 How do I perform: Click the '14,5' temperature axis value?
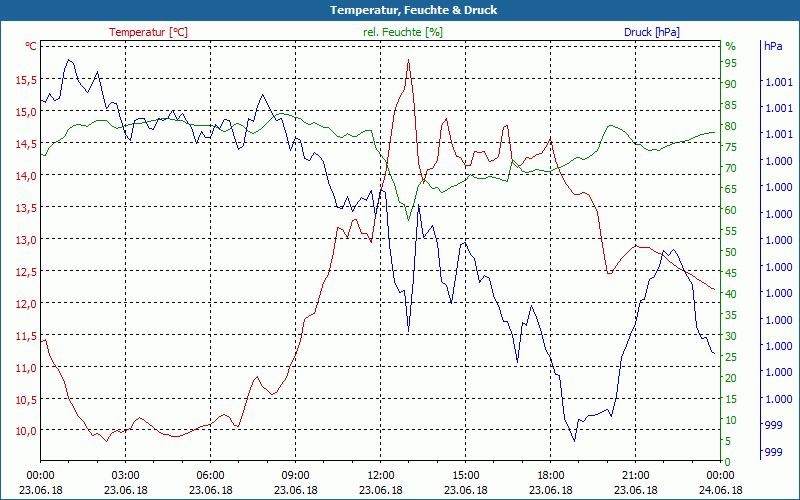point(27,144)
